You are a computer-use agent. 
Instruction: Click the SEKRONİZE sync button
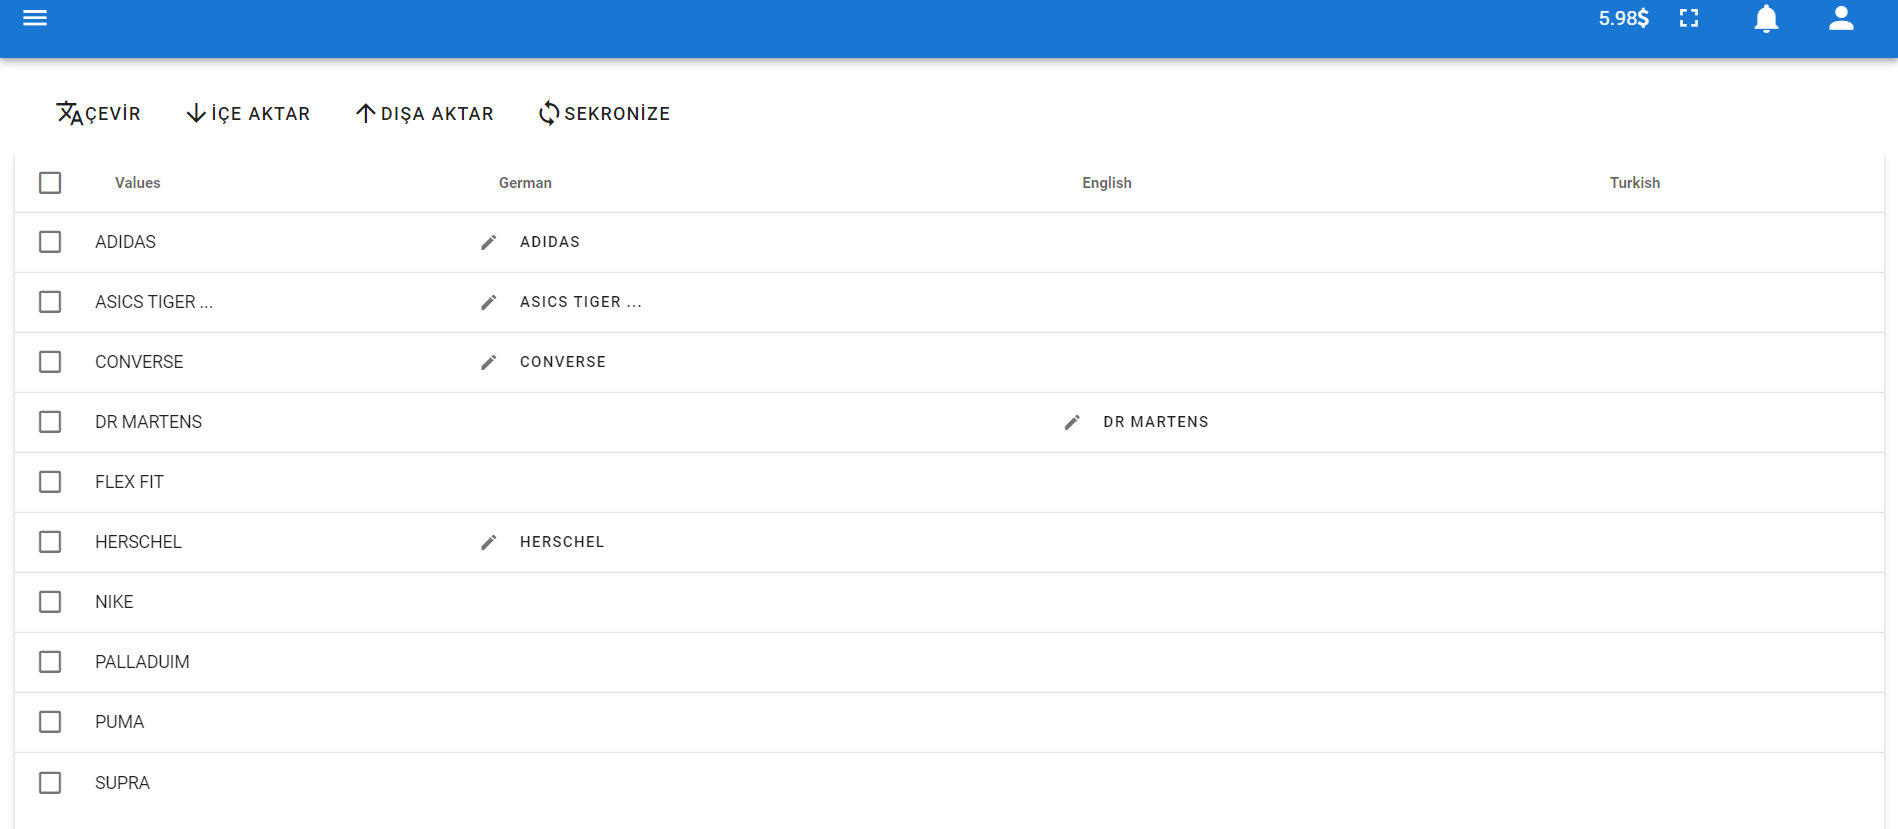point(604,114)
